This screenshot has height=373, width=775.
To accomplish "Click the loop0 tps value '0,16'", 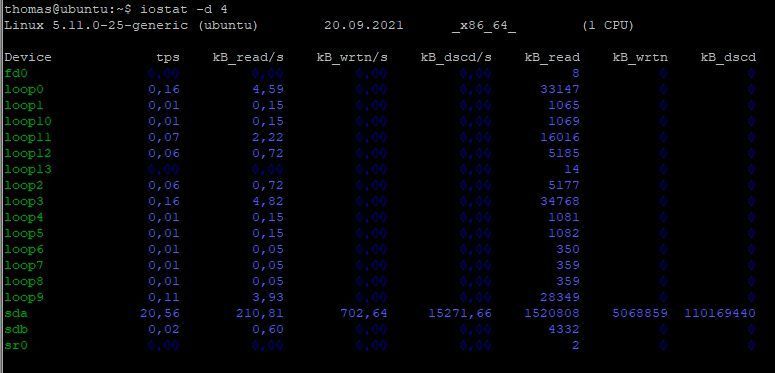I will (164, 89).
